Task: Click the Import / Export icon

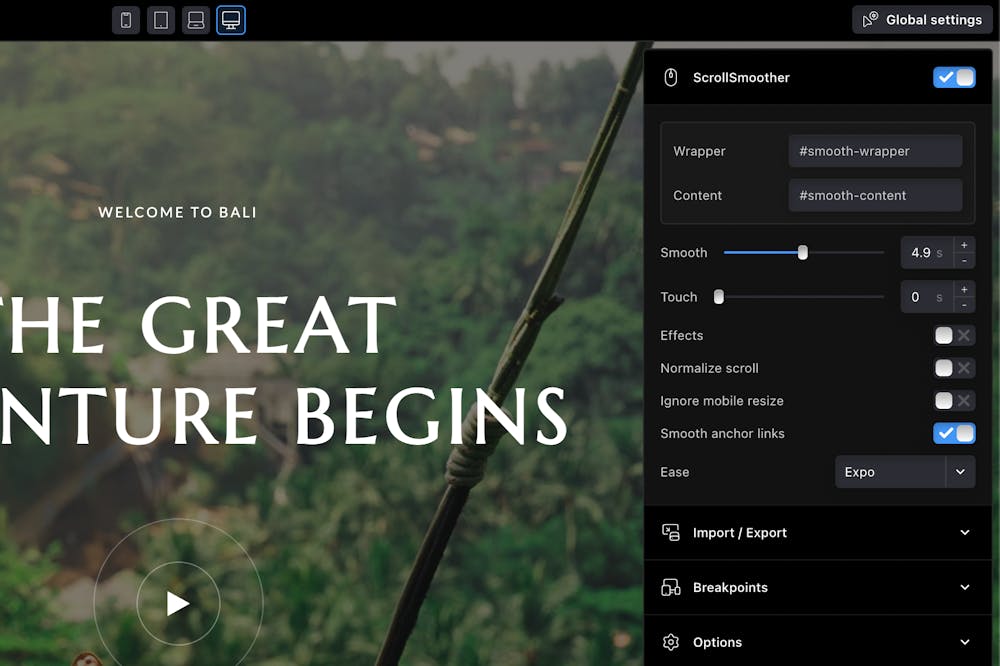Action: click(670, 533)
